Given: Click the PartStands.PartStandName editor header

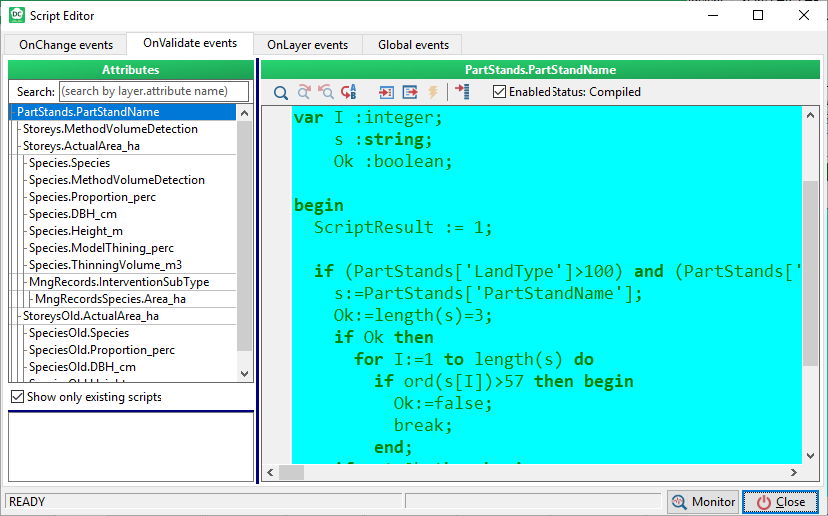Looking at the screenshot, I should (540, 70).
